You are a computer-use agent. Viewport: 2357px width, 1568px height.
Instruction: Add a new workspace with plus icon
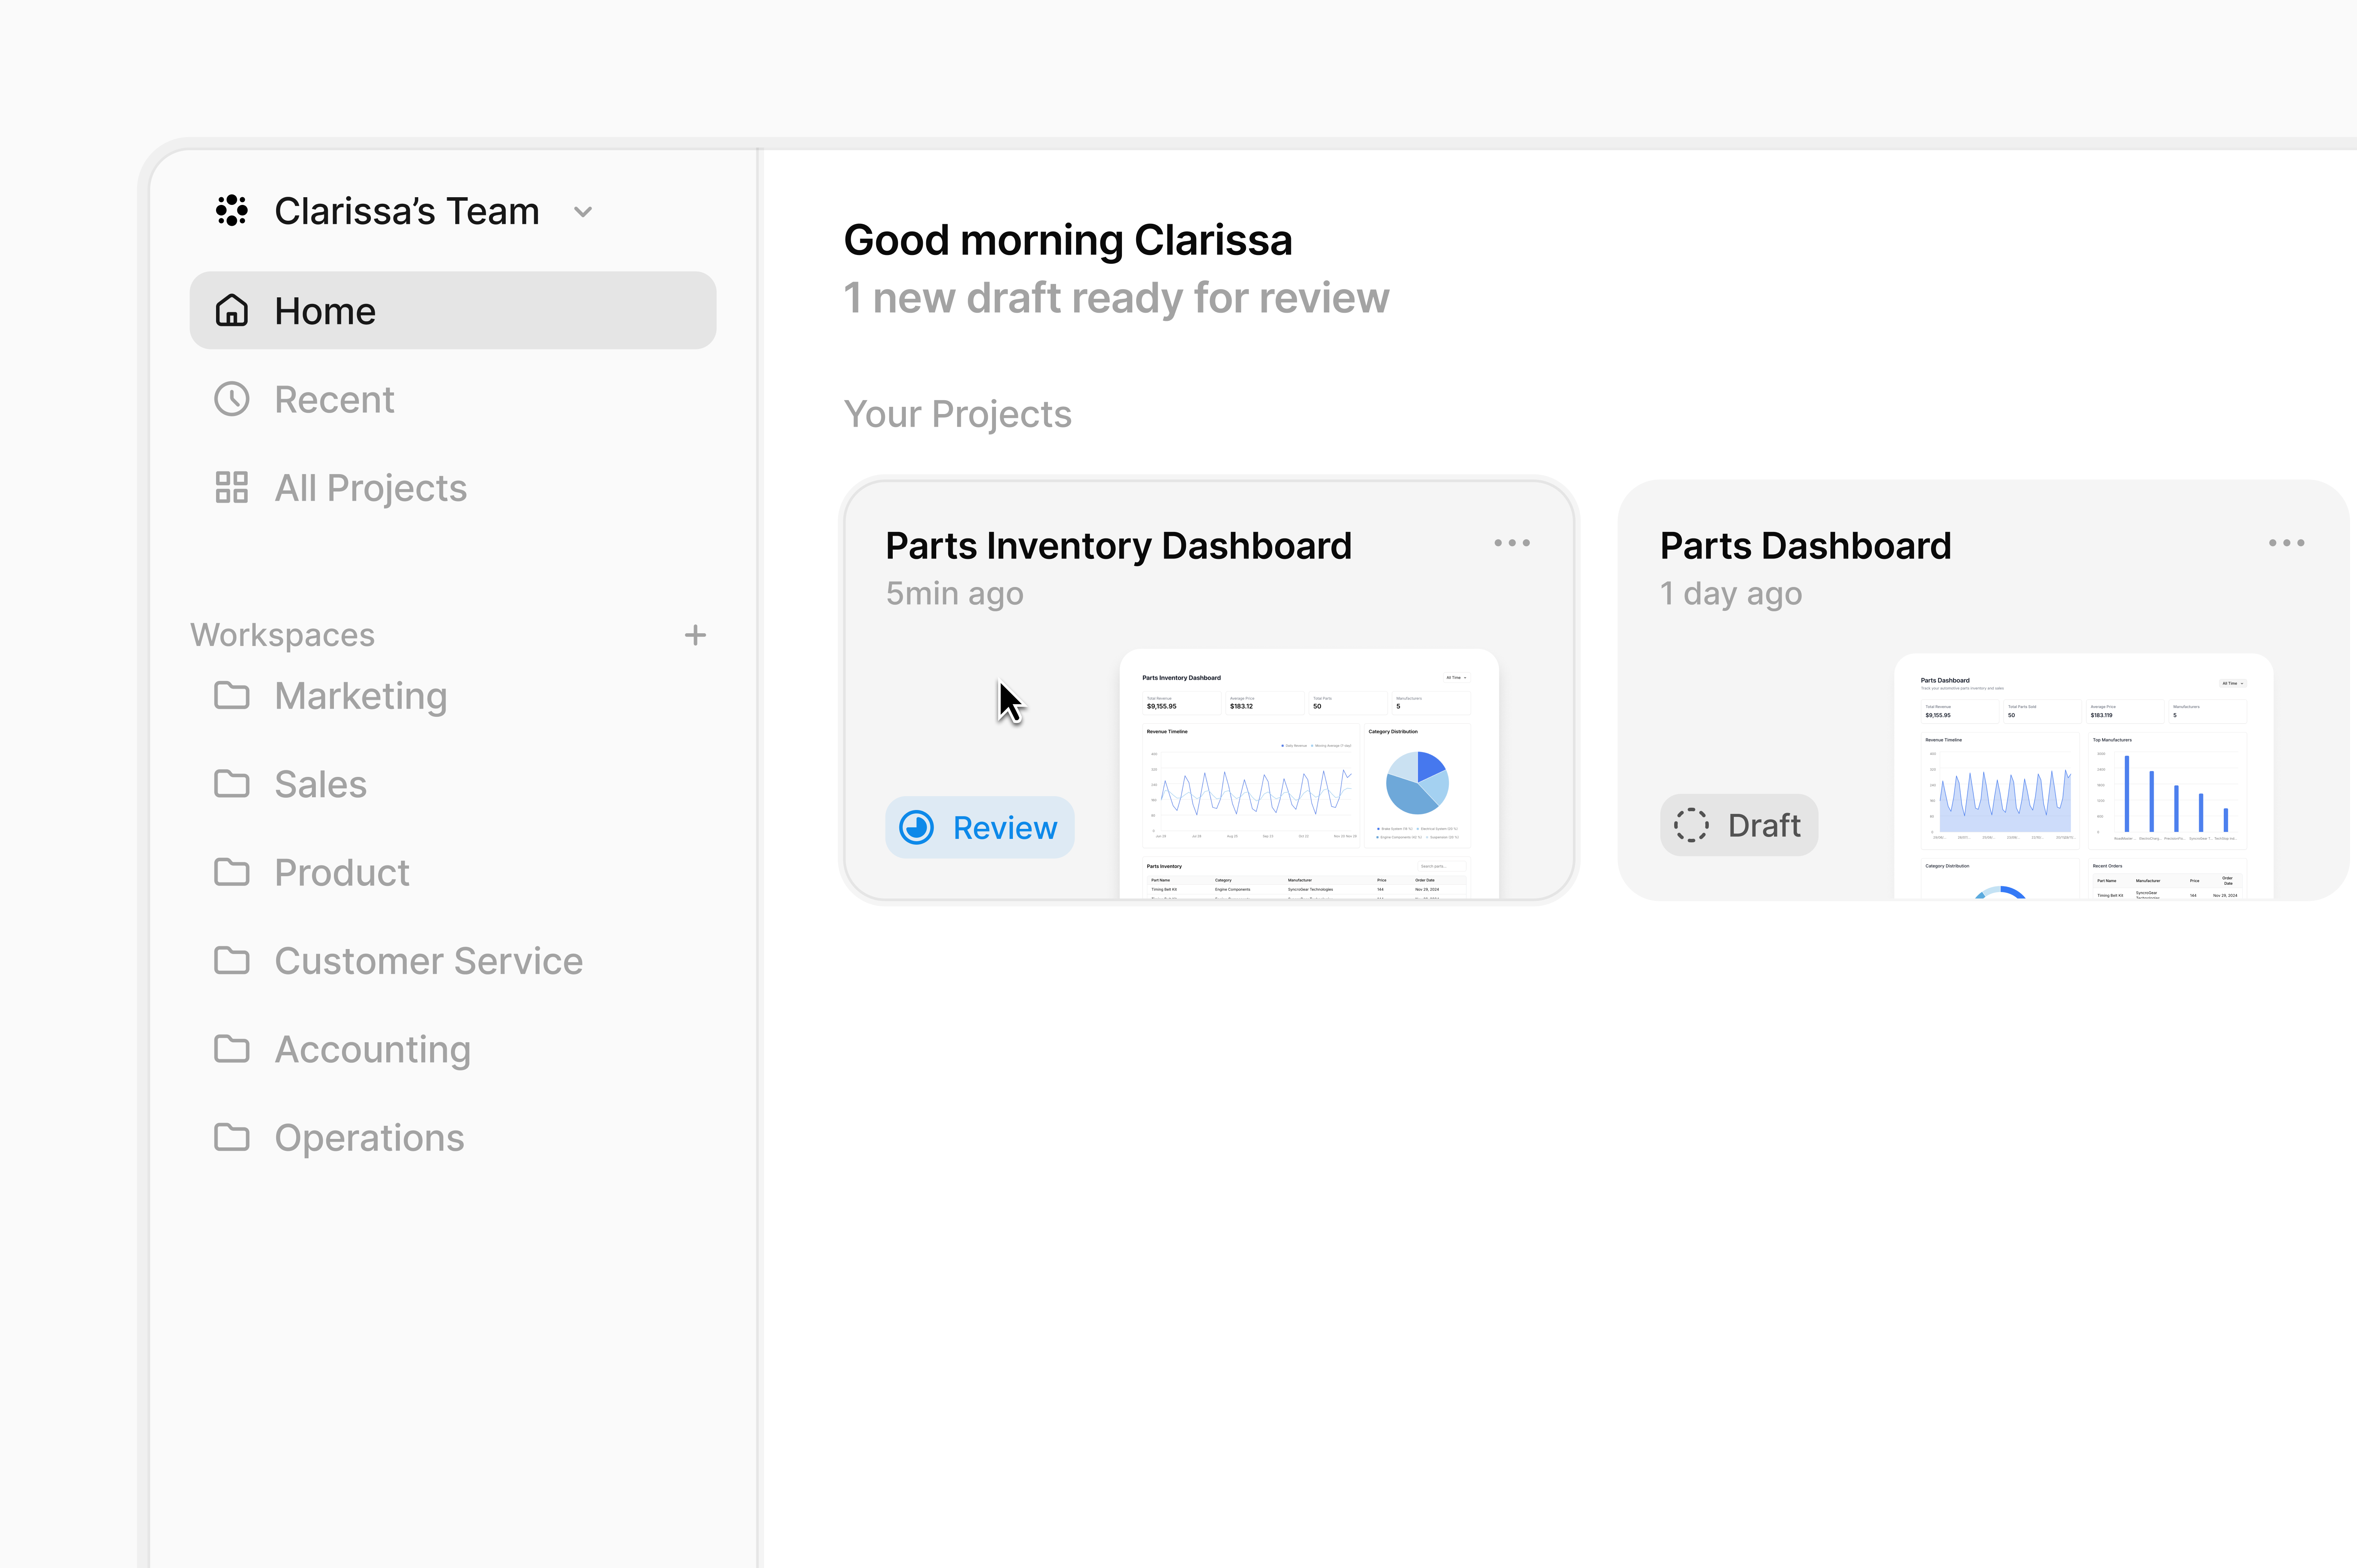[695, 635]
